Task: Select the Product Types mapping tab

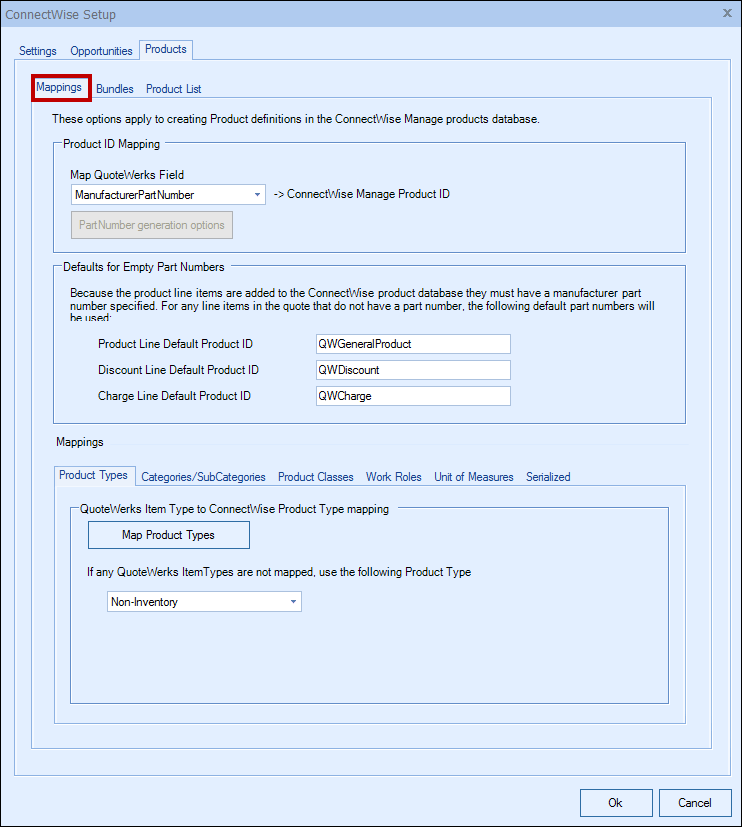Action: pos(93,476)
